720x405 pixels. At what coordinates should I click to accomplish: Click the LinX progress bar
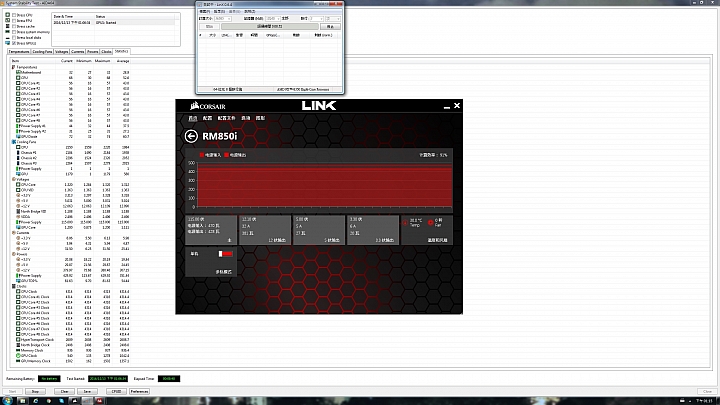[269, 27]
